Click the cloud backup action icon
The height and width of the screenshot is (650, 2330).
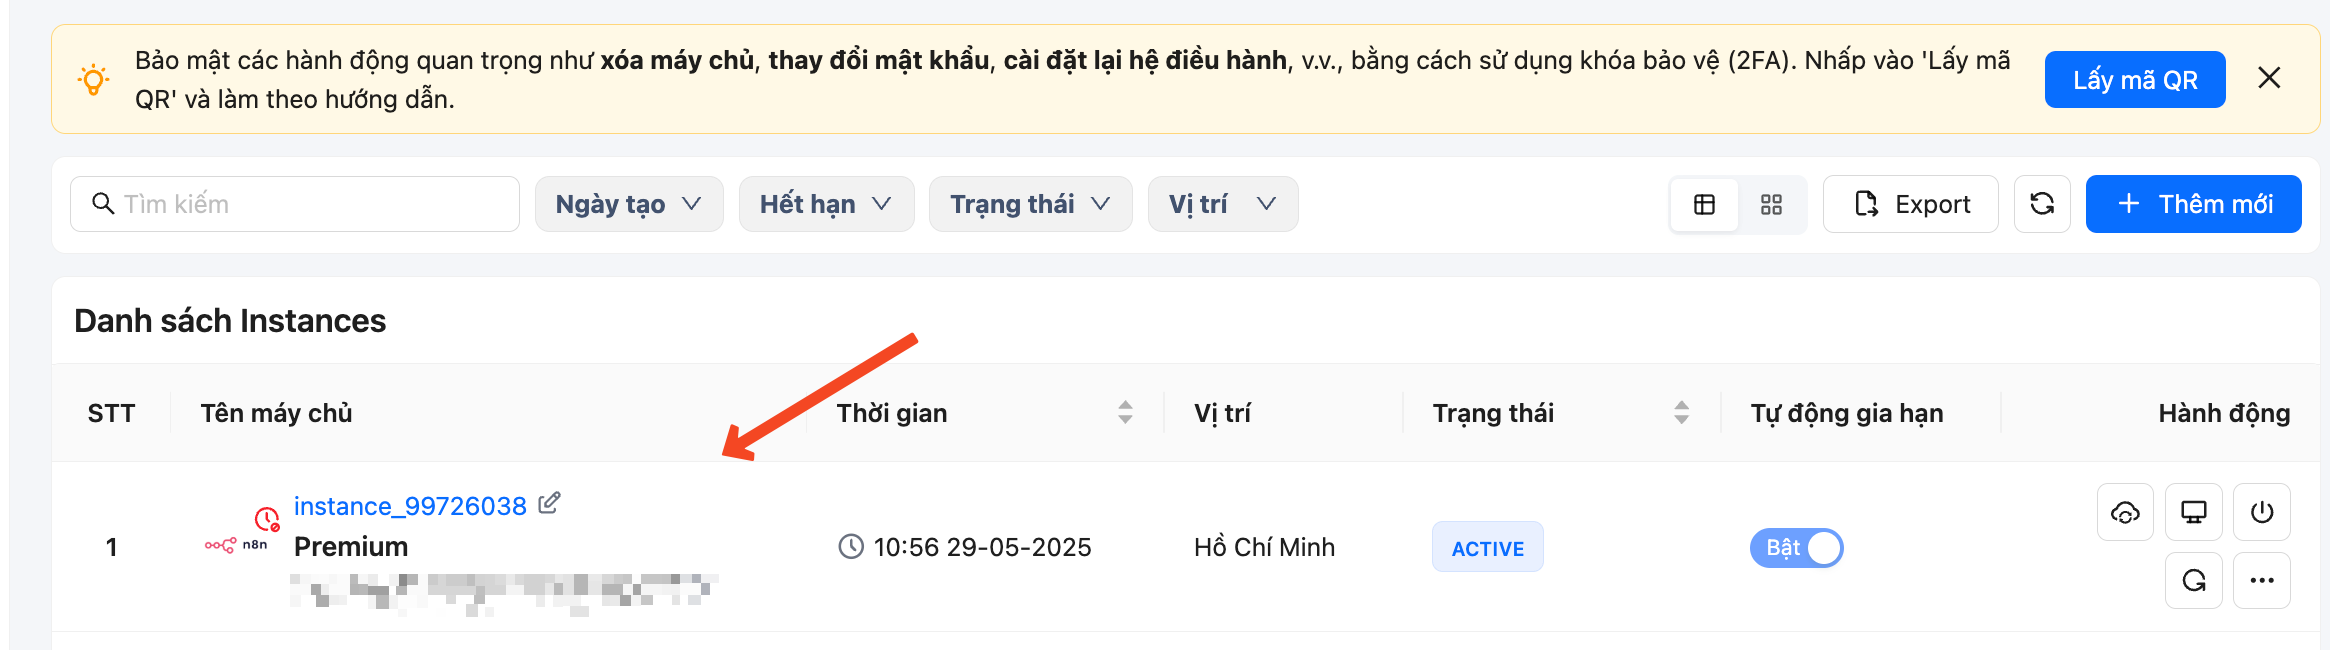pyautogui.click(x=2125, y=512)
